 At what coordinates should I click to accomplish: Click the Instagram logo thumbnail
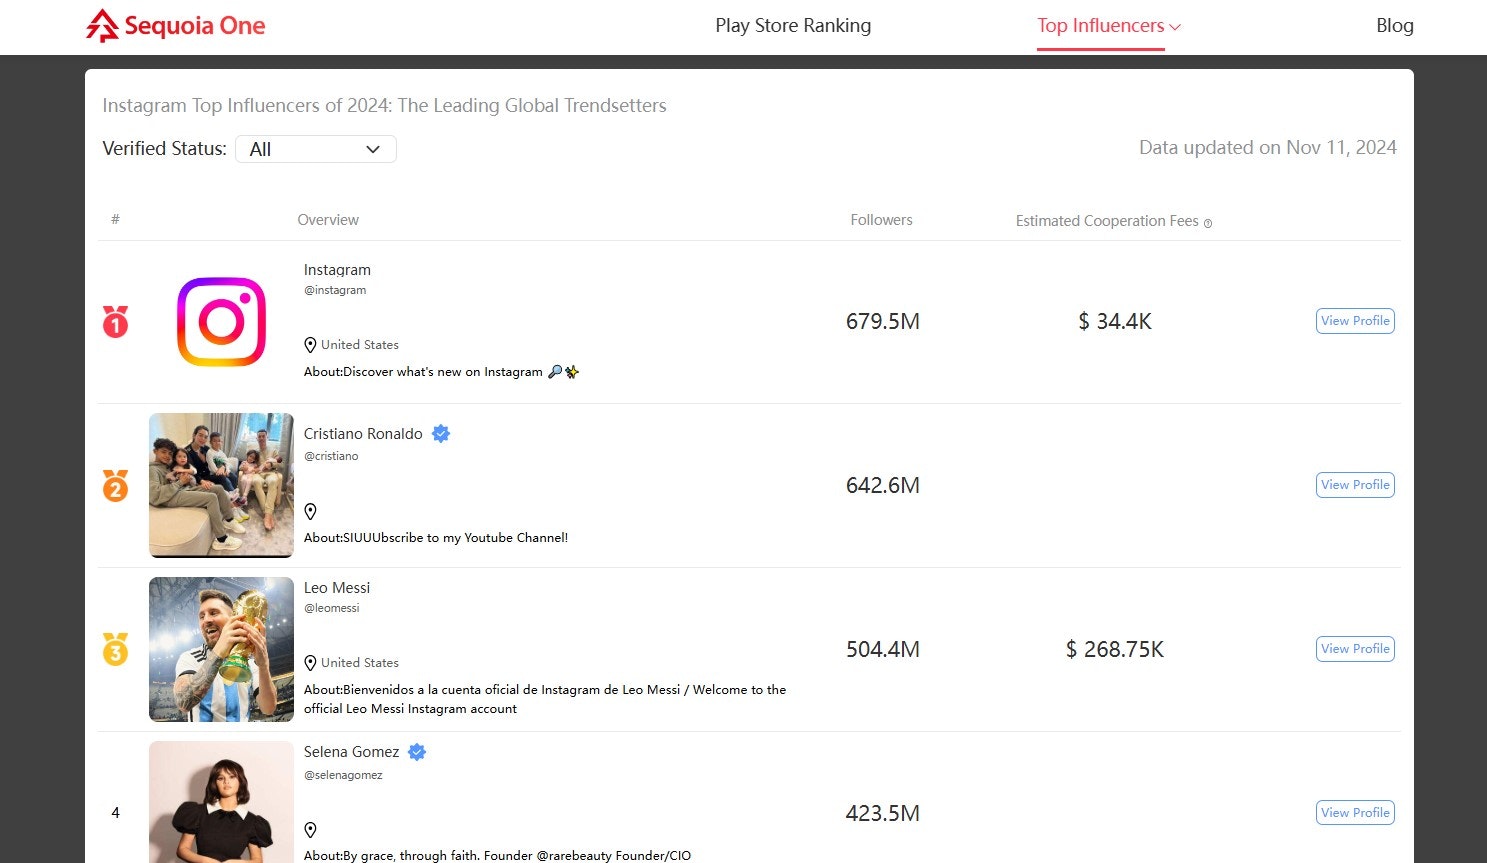pyautogui.click(x=221, y=322)
